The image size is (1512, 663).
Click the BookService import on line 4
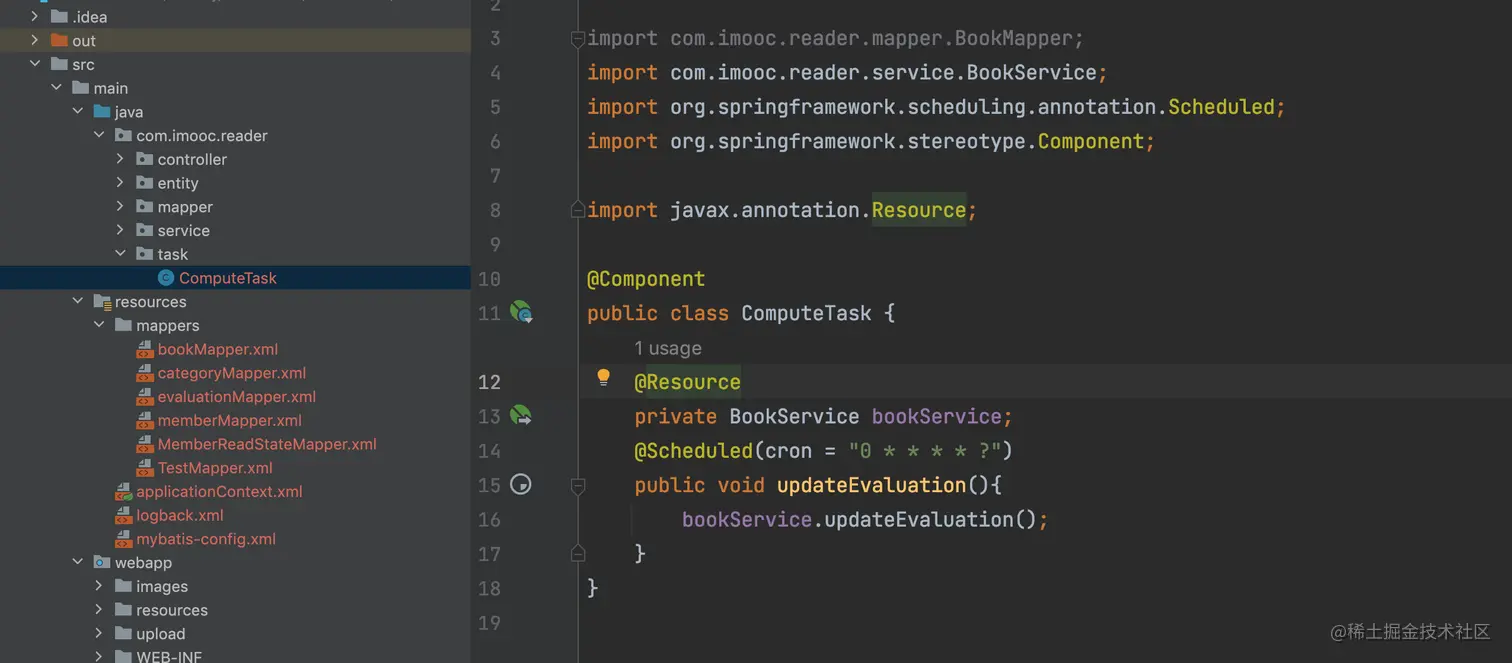[1032, 73]
